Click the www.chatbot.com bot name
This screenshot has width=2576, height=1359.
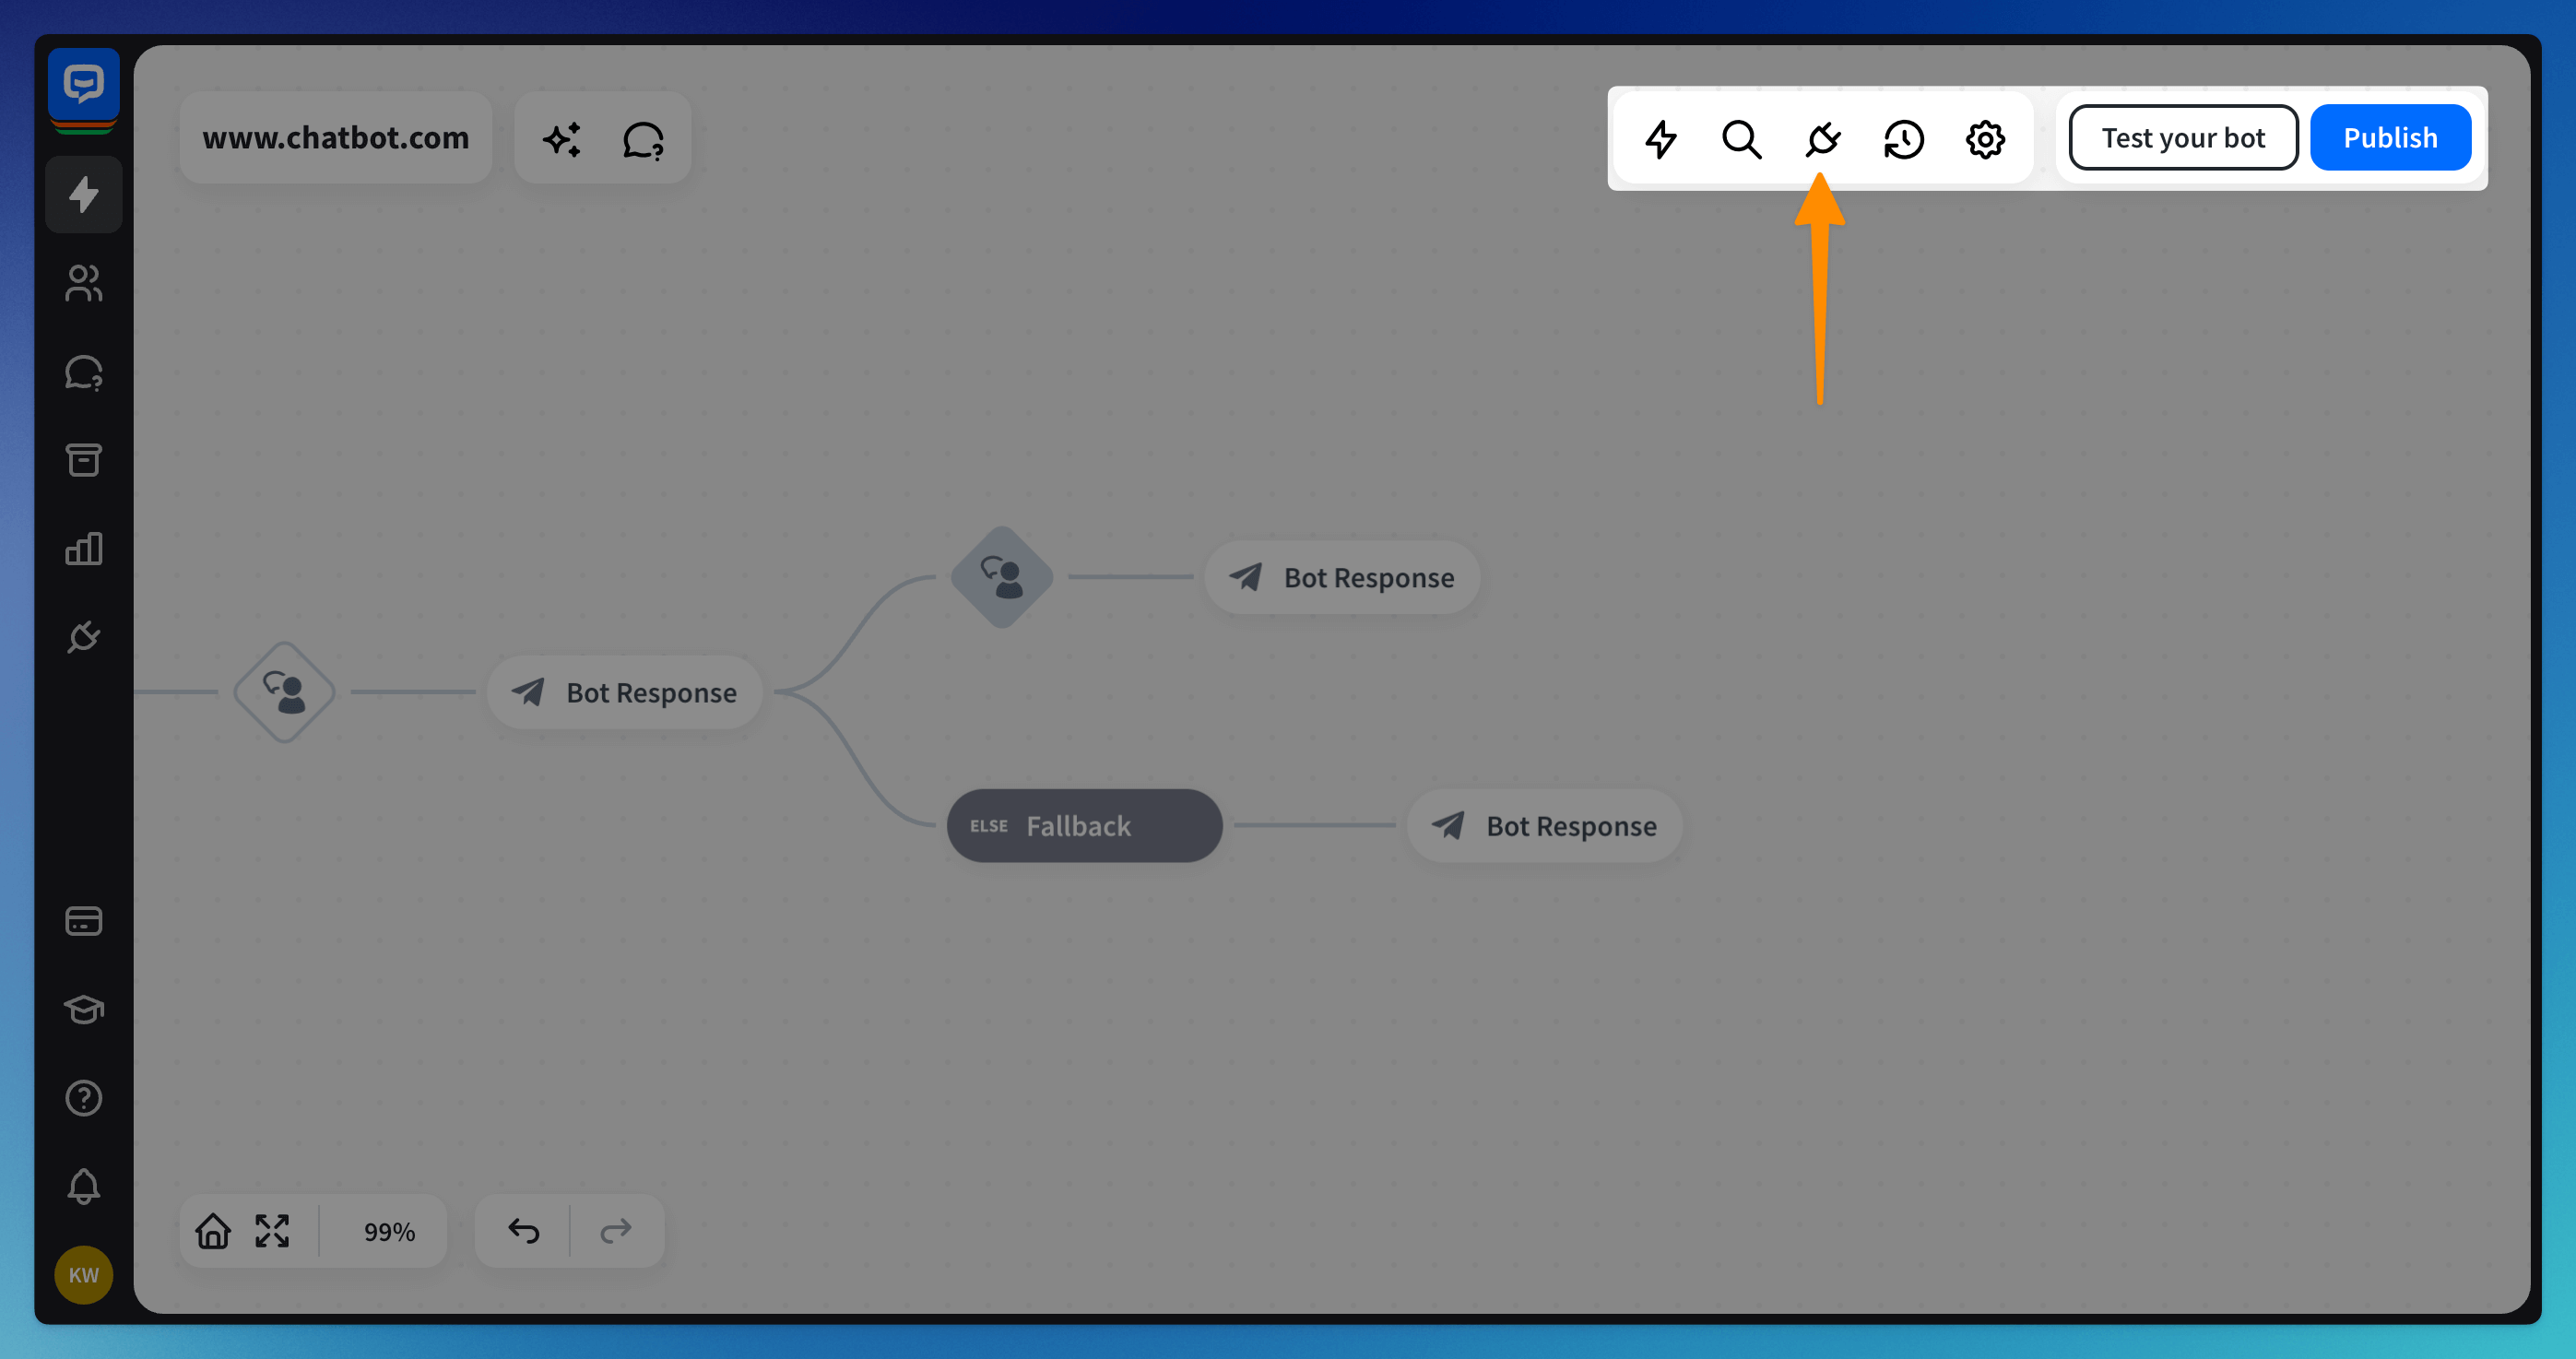336,137
